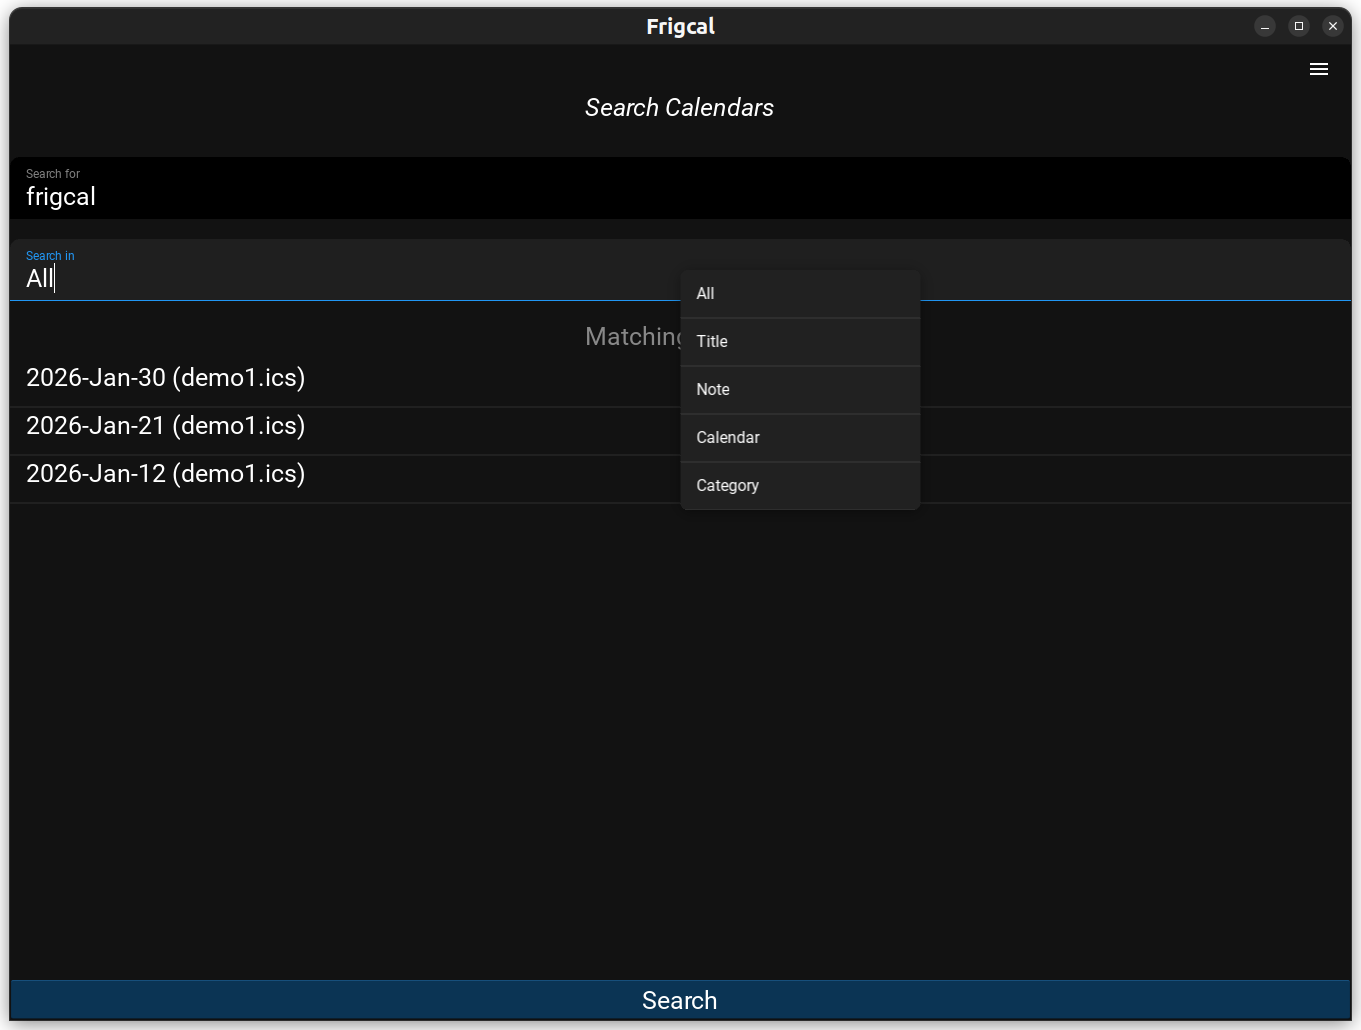Image resolution: width=1361 pixels, height=1030 pixels.
Task: Open the 2026-Jan-21 (demo1.ics) result
Action: (166, 426)
